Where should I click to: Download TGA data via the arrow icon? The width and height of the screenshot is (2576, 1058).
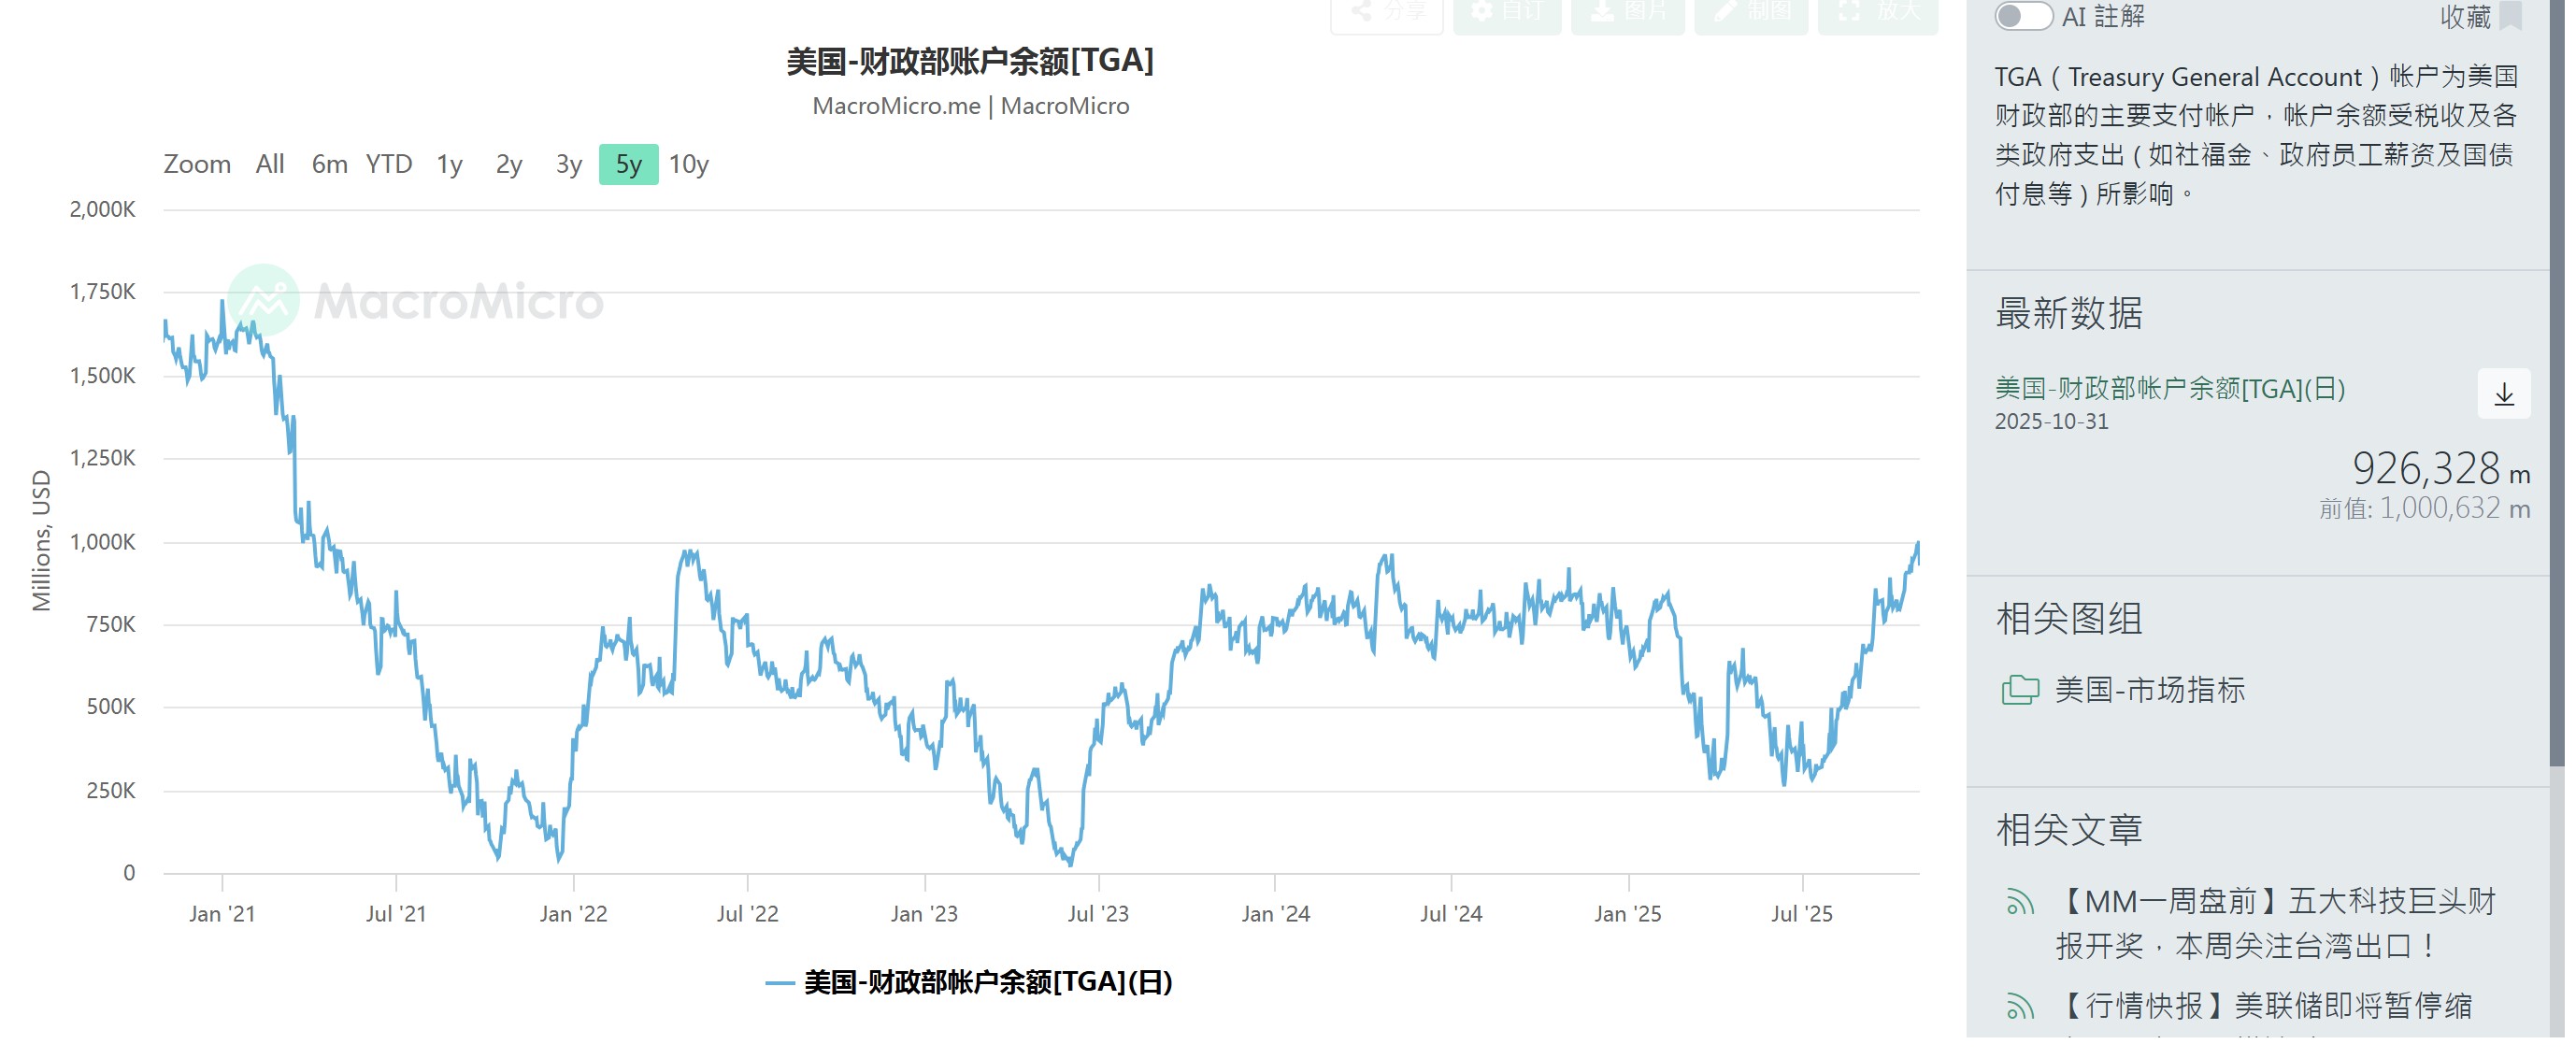tap(2503, 395)
